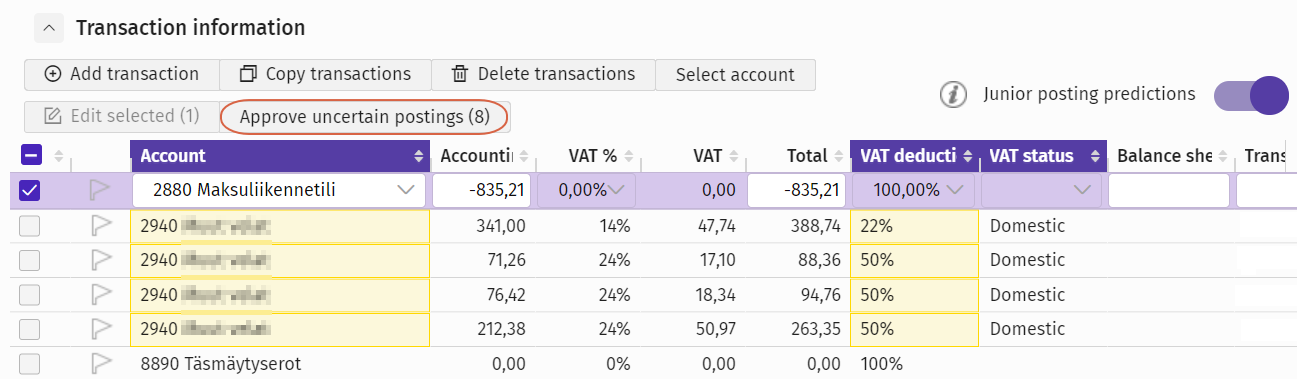Tick the checkbox for the 8890 Täsmäytyserot row
1297x379 pixels.
tap(30, 363)
